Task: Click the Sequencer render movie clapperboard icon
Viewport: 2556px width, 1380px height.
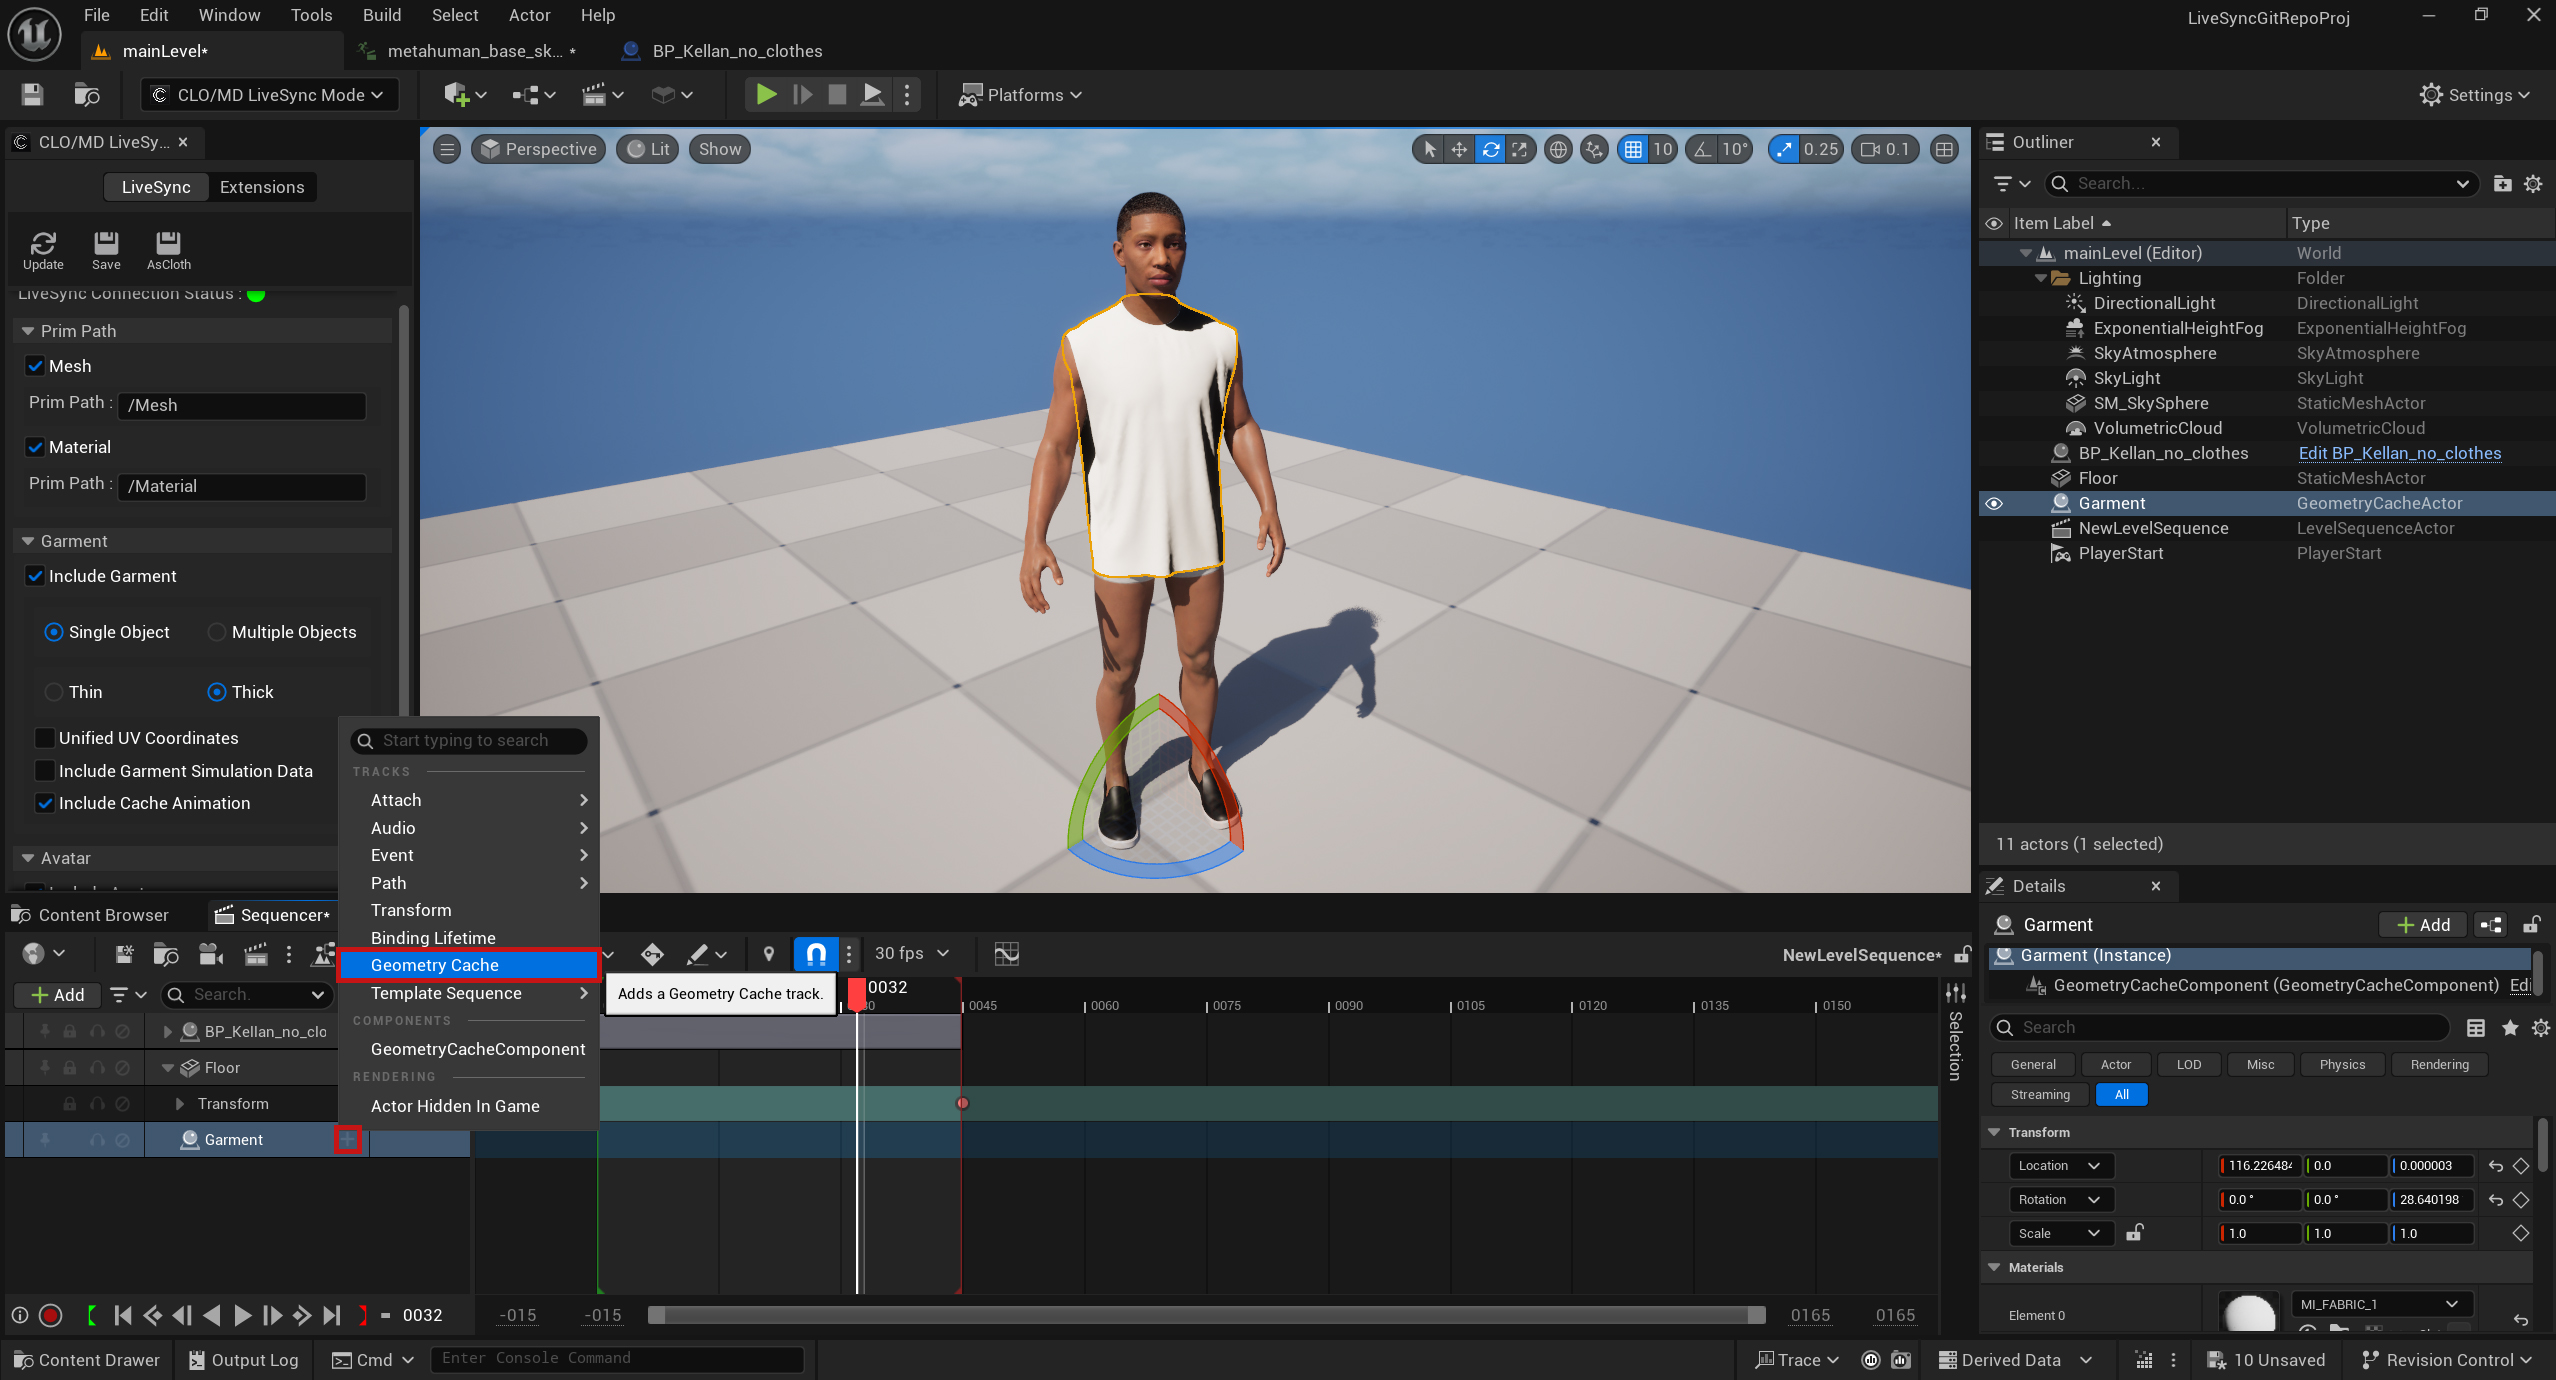Action: tap(256, 954)
